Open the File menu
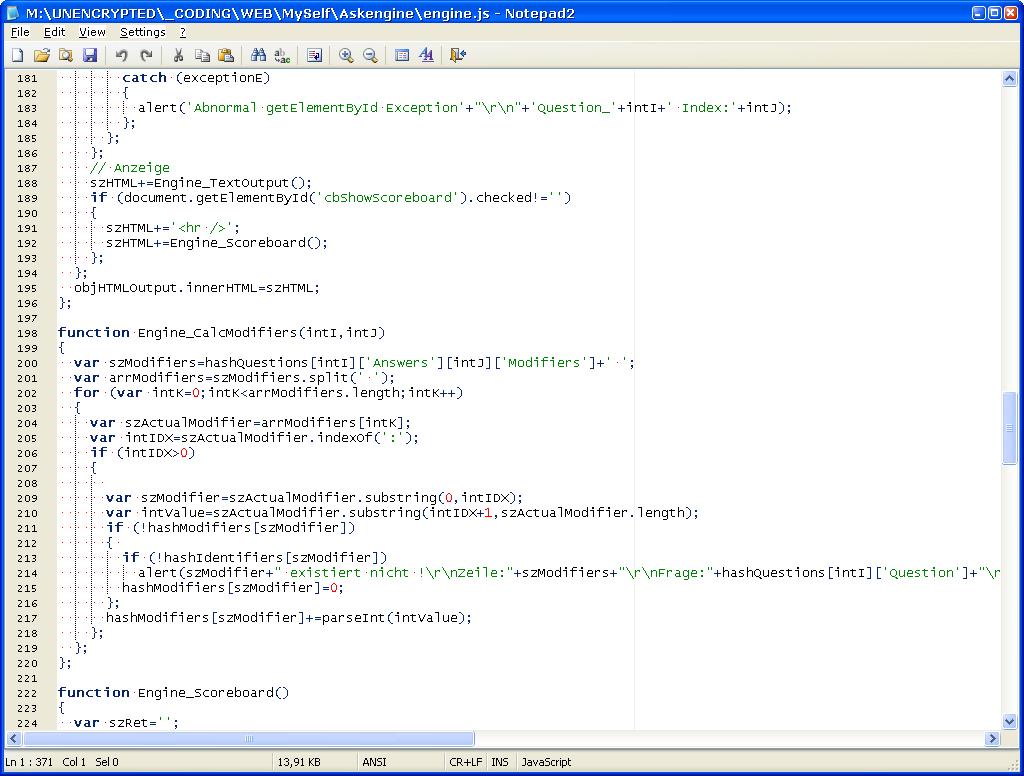This screenshot has width=1024, height=776. click(x=20, y=32)
